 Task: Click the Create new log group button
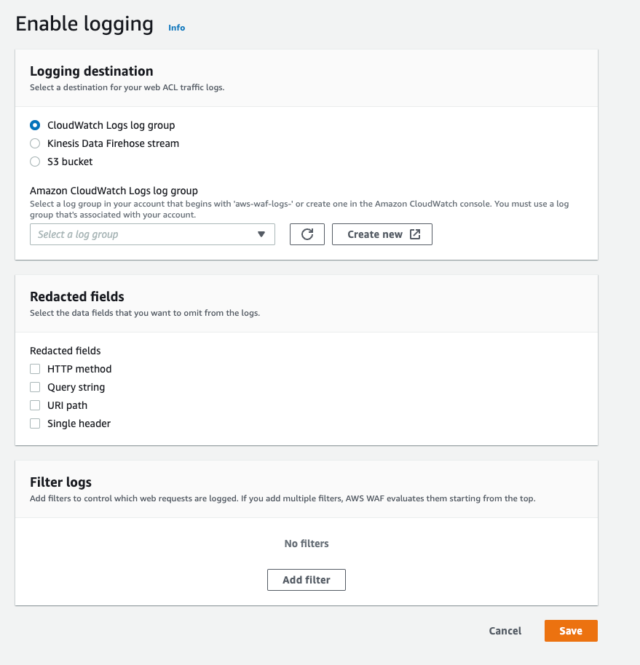click(382, 234)
